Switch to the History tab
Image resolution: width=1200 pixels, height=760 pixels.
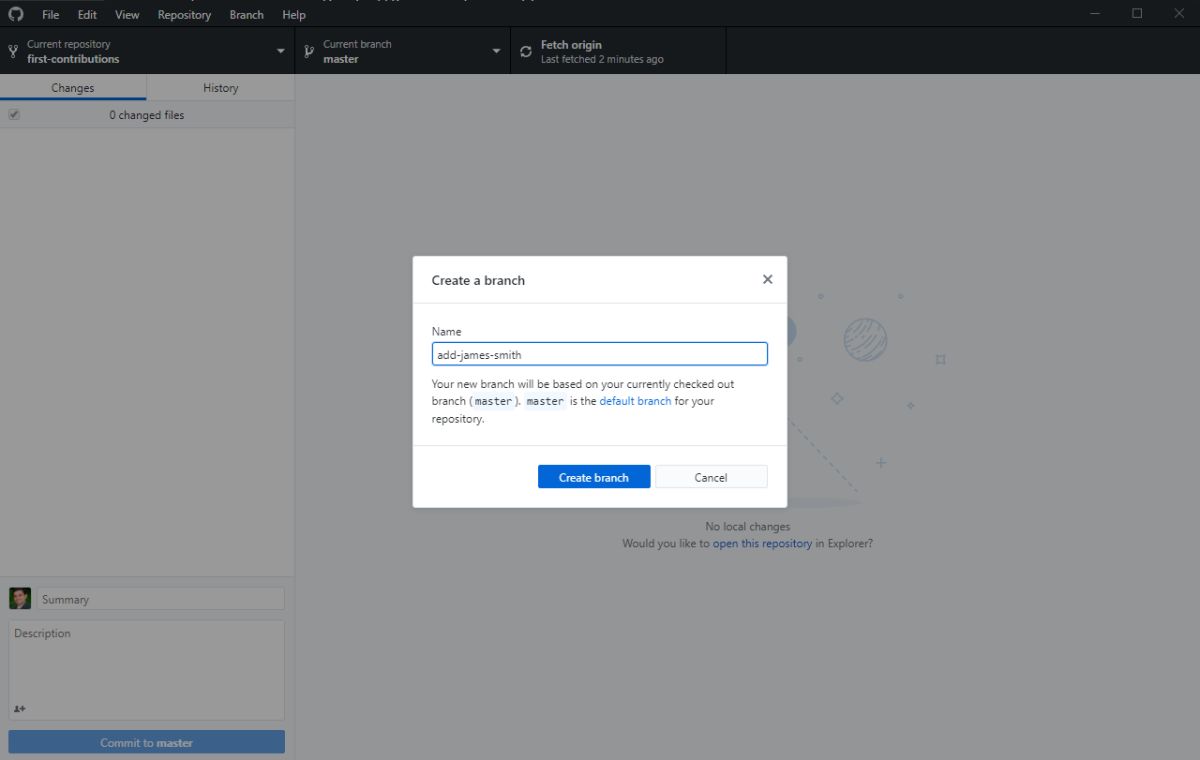(x=221, y=88)
